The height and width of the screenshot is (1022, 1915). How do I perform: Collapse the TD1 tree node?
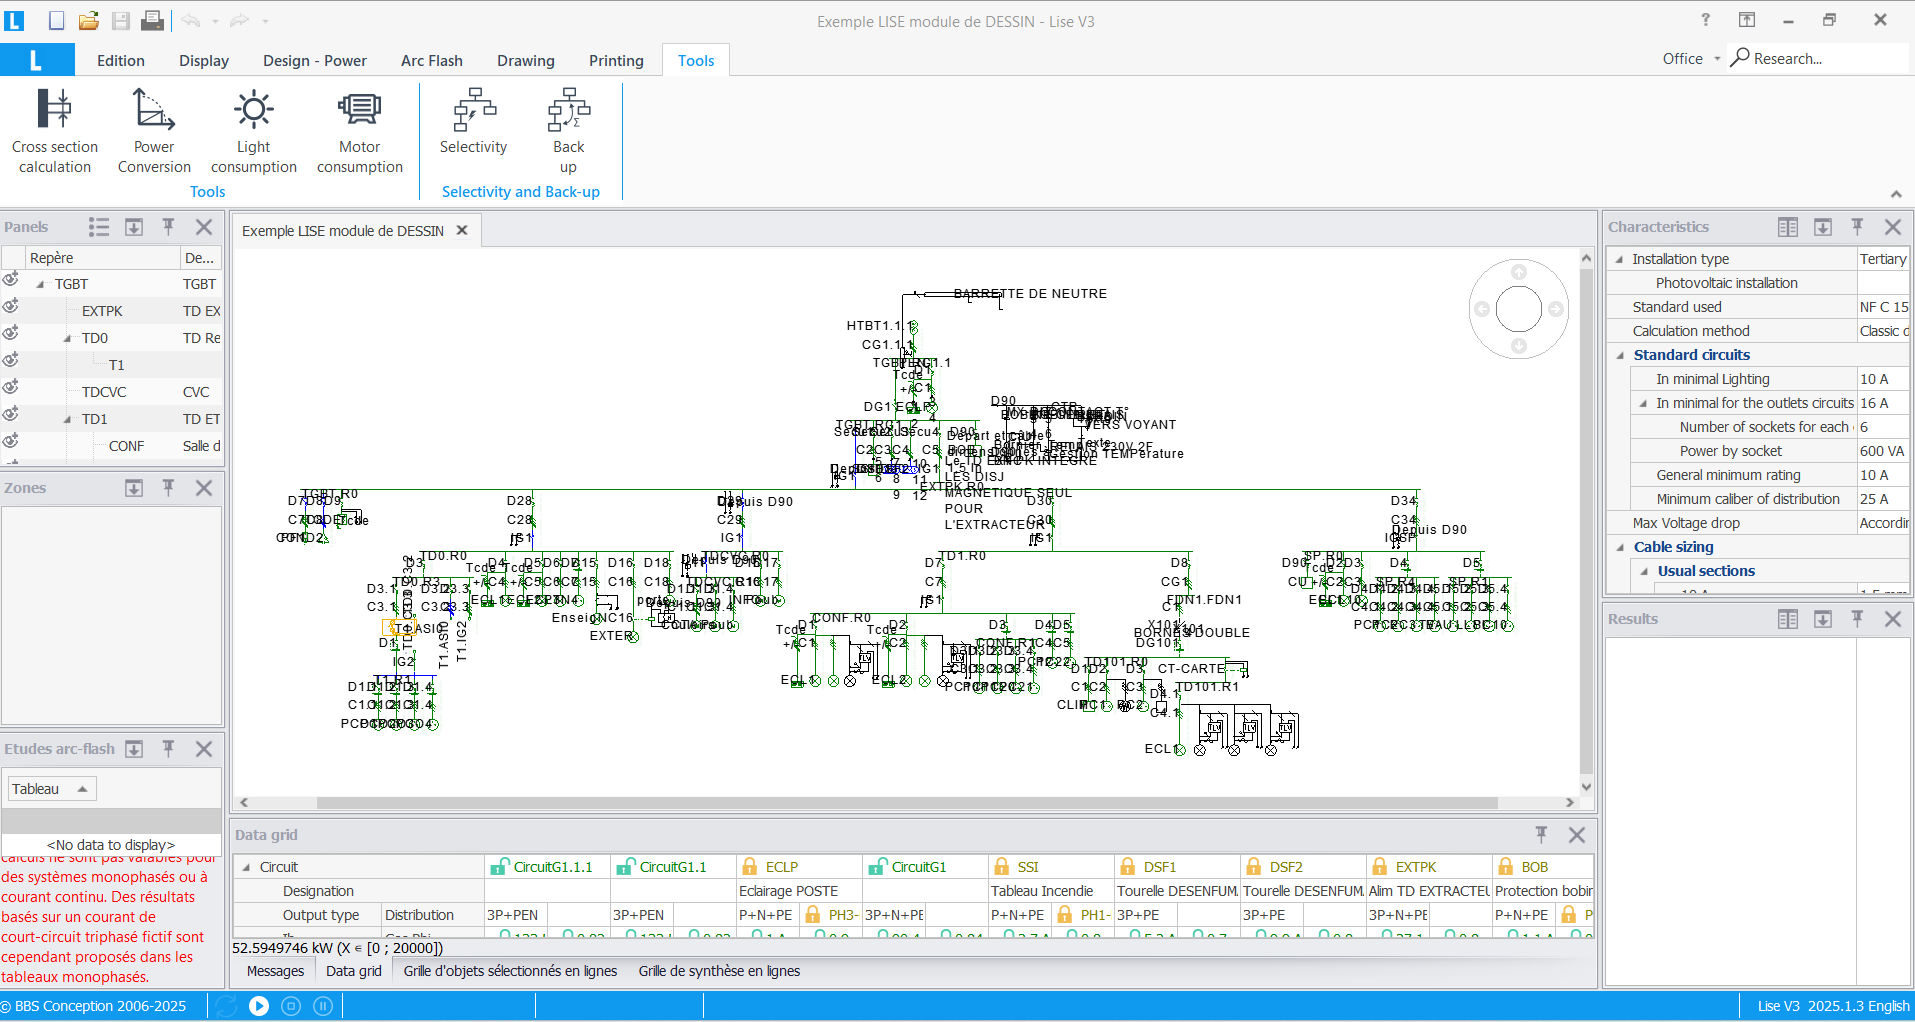(67, 419)
